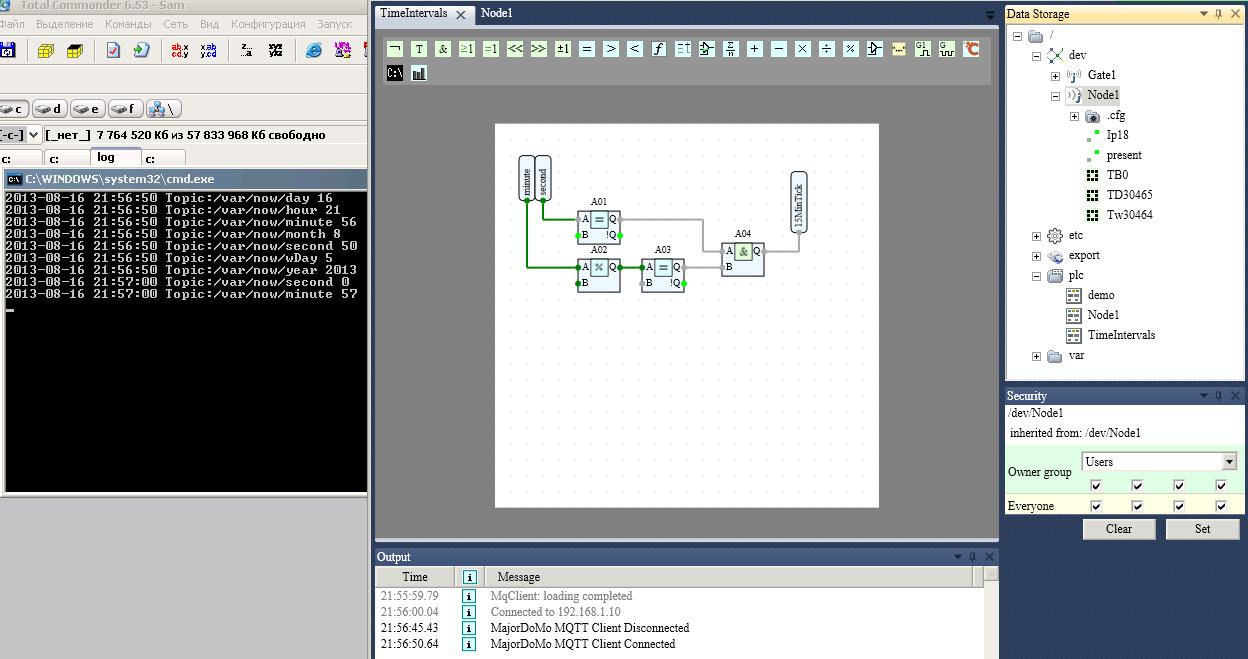
Task: Toggle the last Everyone permission checkbox
Action: 1221,506
